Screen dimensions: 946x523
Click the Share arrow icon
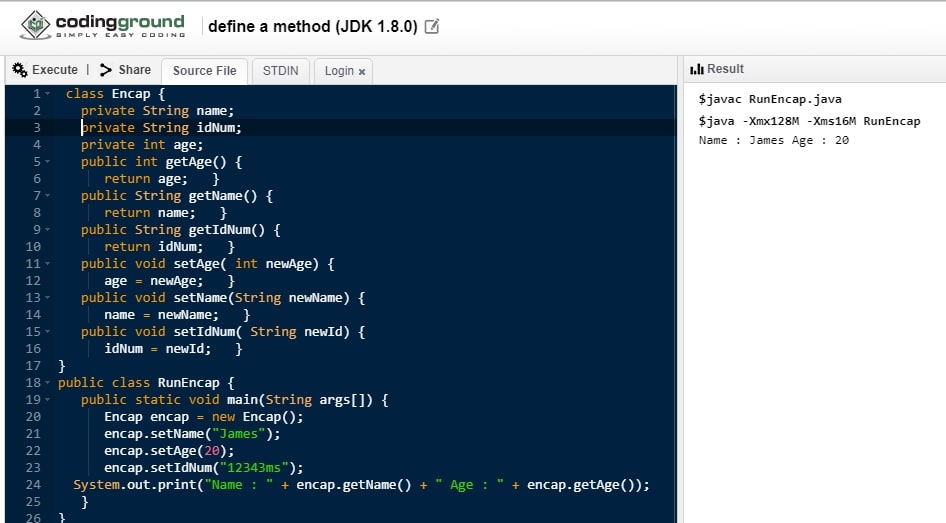[106, 70]
